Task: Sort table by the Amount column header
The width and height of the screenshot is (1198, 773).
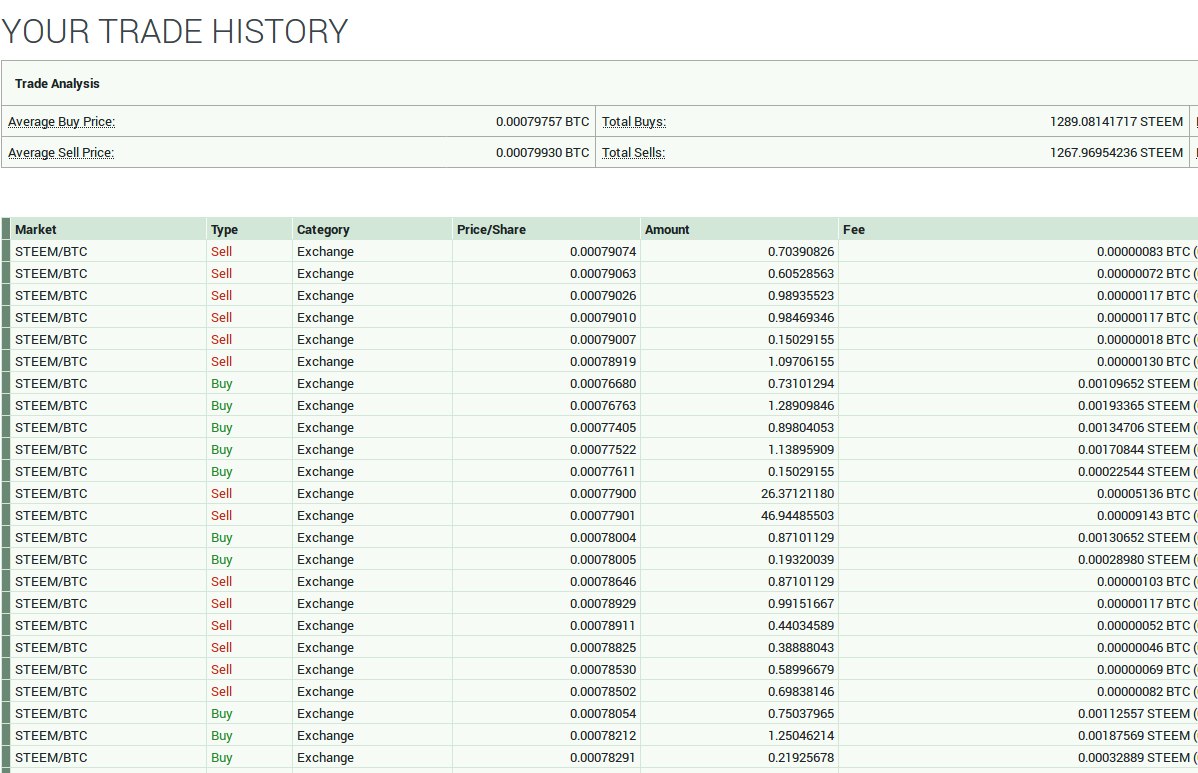Action: pyautogui.click(x=667, y=229)
